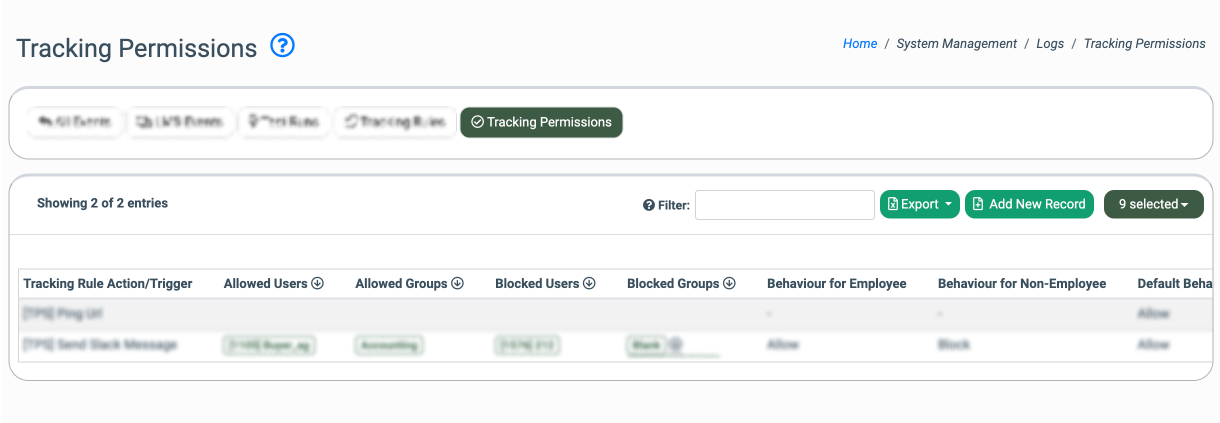Click the checkmark icon in Tracking Permissions tab

coord(477,122)
